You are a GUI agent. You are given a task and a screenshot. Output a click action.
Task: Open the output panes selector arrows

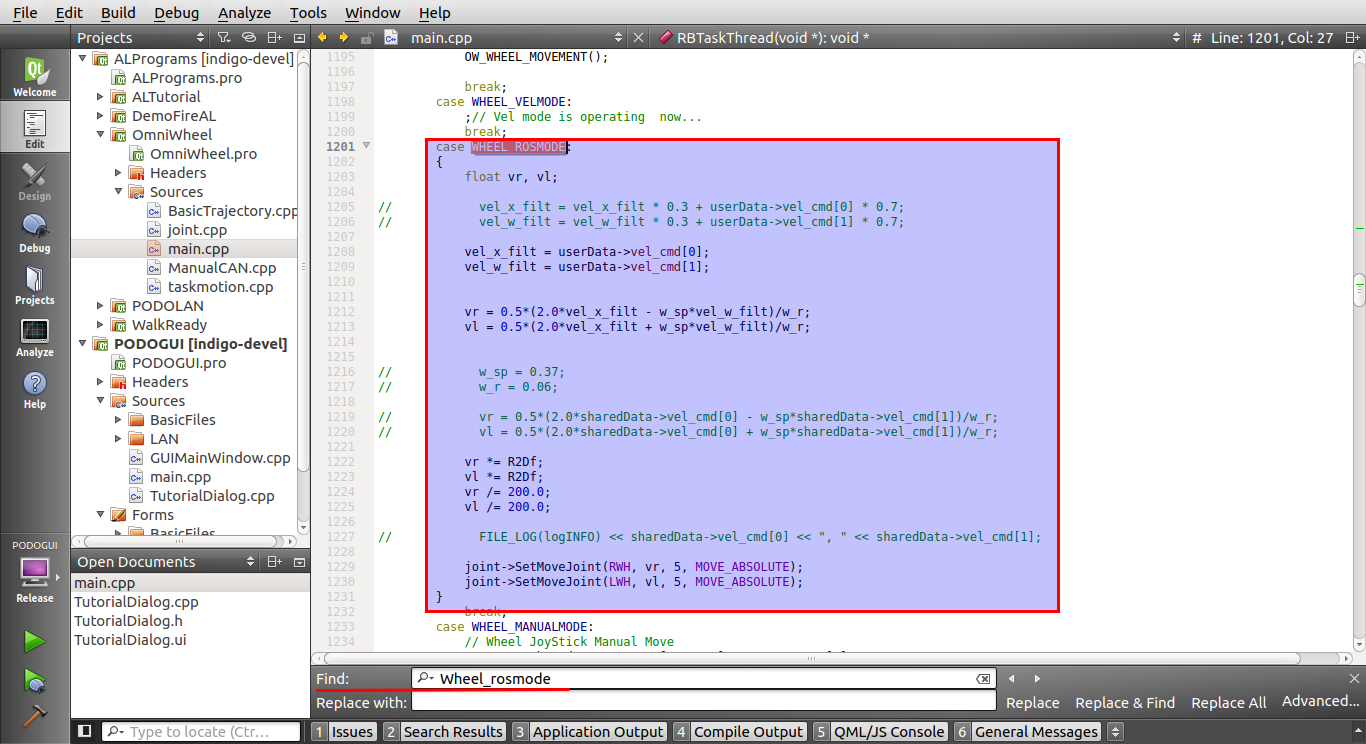[1113, 732]
